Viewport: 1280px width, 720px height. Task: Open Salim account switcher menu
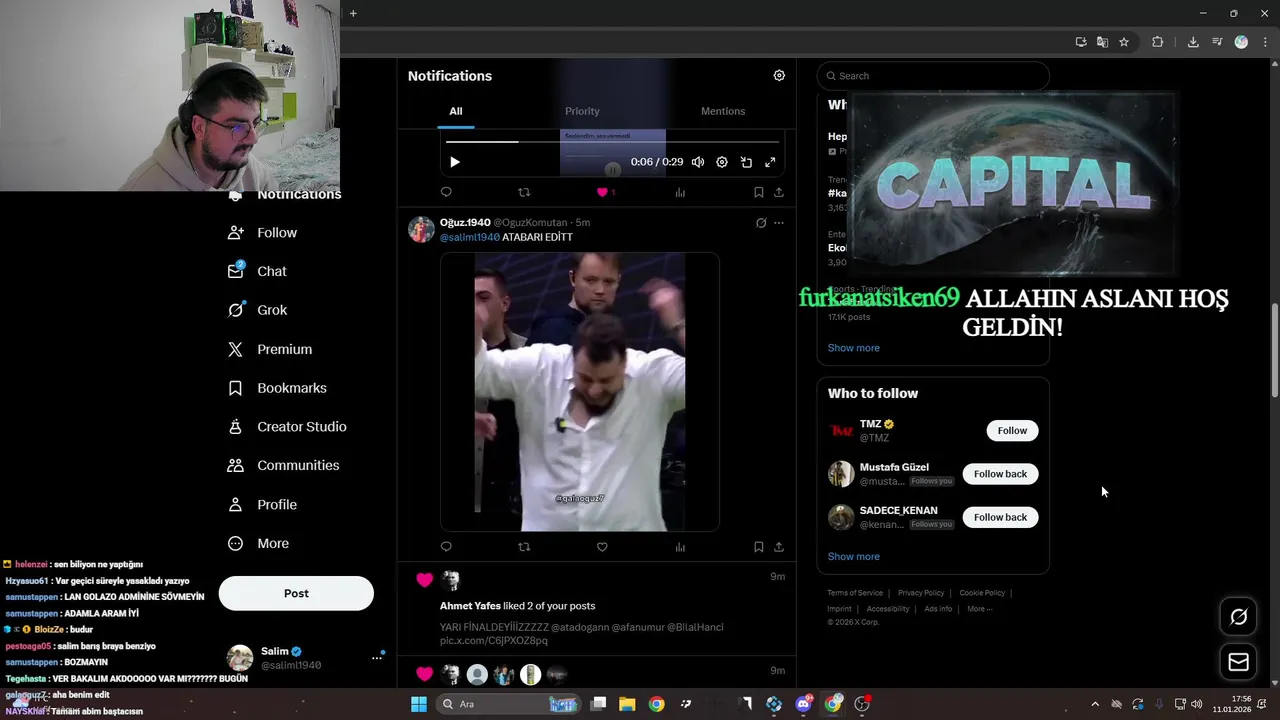click(305, 658)
